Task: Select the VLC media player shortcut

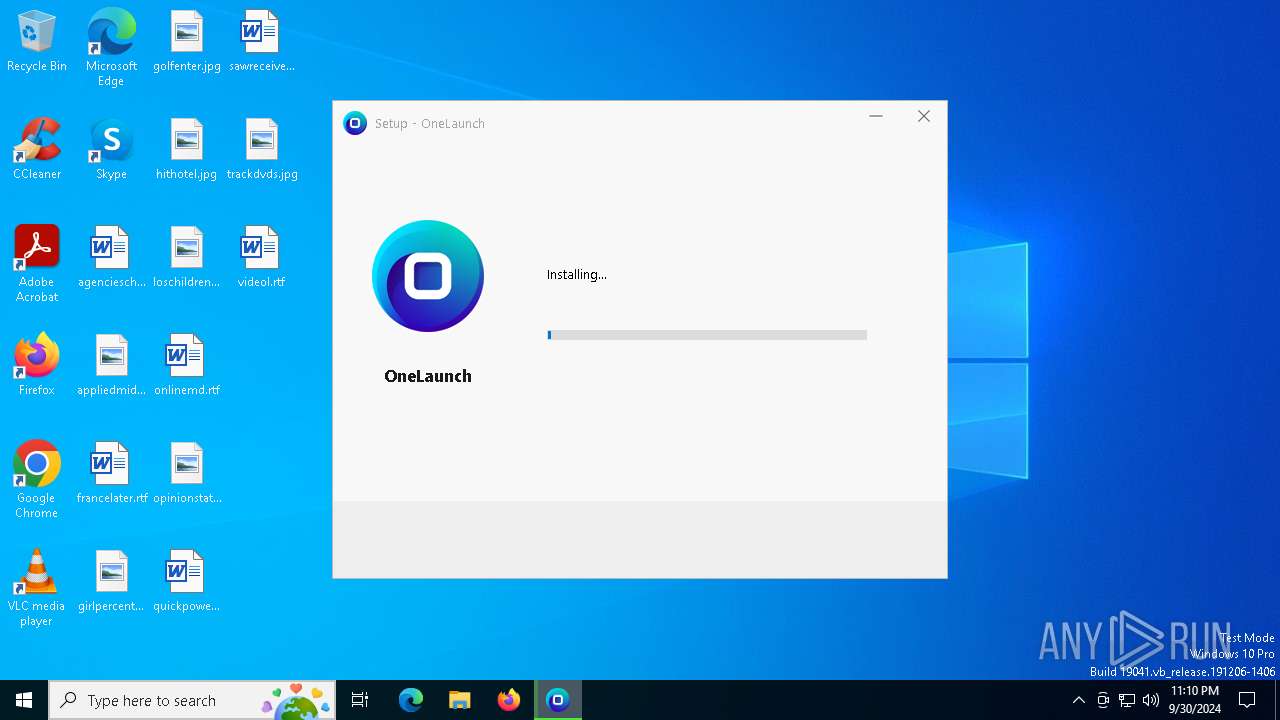Action: [x=37, y=588]
